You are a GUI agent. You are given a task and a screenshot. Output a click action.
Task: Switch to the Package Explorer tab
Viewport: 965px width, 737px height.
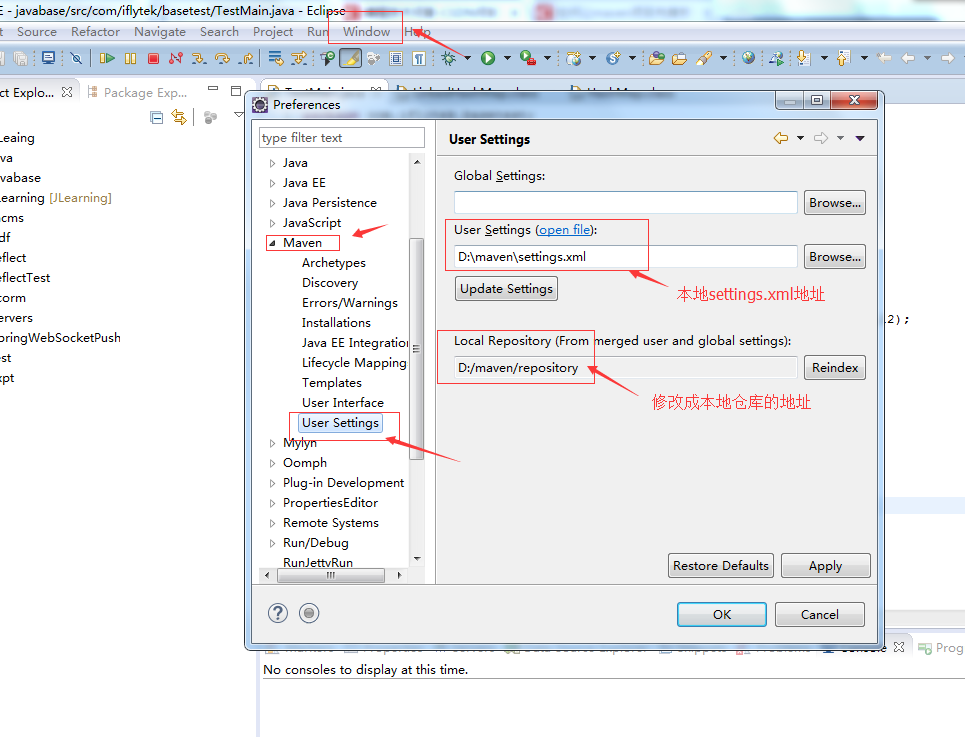pyautogui.click(x=138, y=92)
